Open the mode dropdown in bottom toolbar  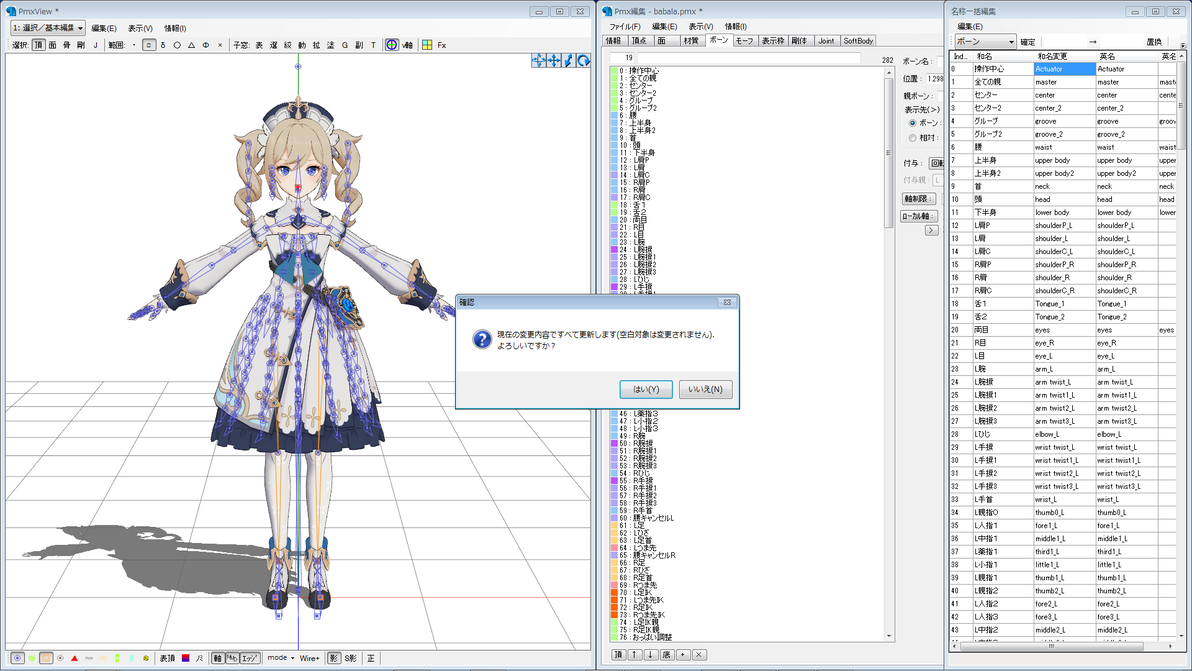coord(281,658)
